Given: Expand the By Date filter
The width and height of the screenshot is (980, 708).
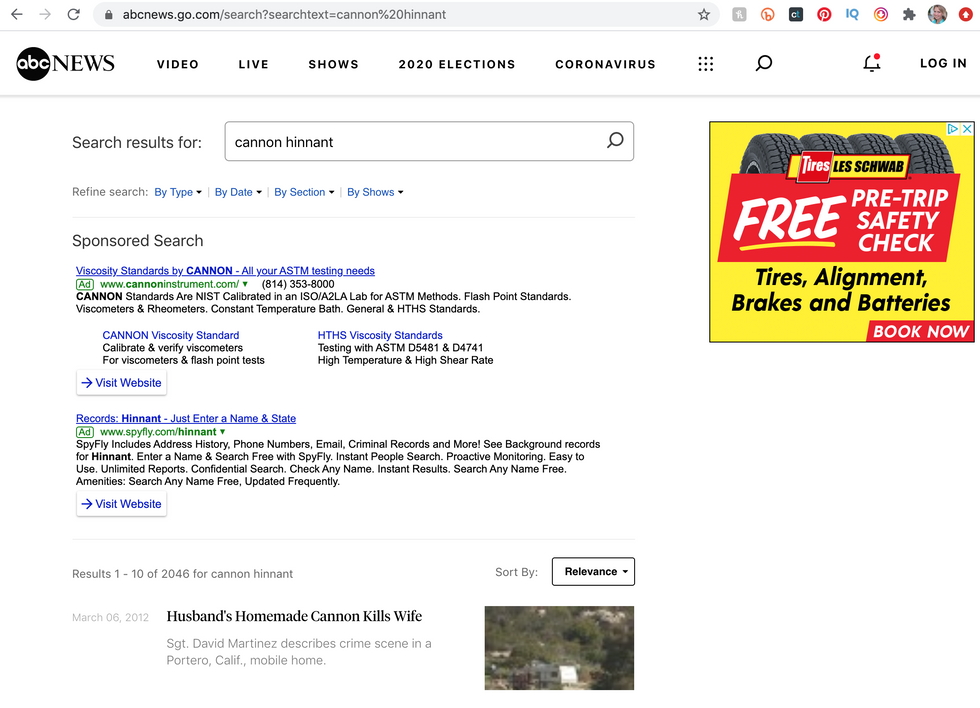Looking at the screenshot, I should pos(238,192).
